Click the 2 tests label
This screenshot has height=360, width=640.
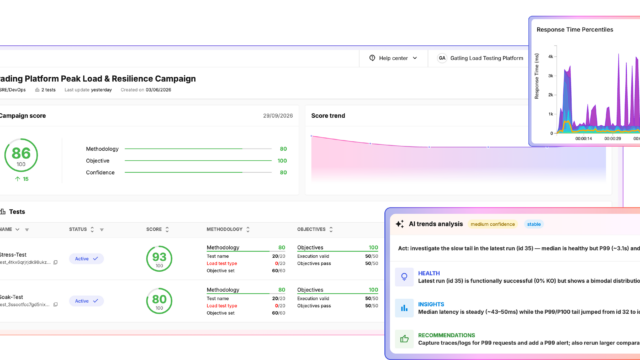[x=45, y=90]
